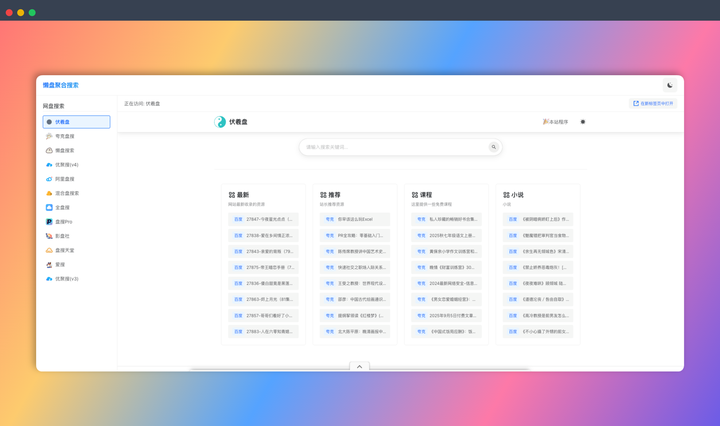Open 盘搜Pro sidebar entry
Image resolution: width=720 pixels, height=426 pixels.
click(x=64, y=222)
